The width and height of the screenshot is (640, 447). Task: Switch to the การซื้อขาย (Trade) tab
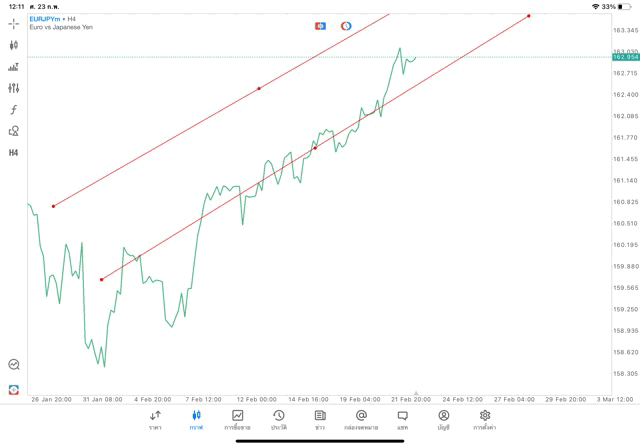237,419
